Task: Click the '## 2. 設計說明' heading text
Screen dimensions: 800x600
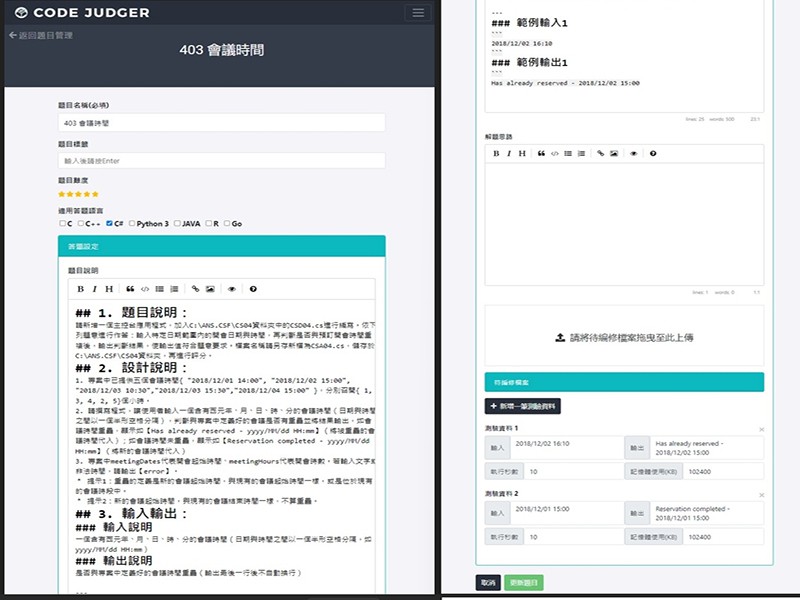Action: (x=132, y=367)
